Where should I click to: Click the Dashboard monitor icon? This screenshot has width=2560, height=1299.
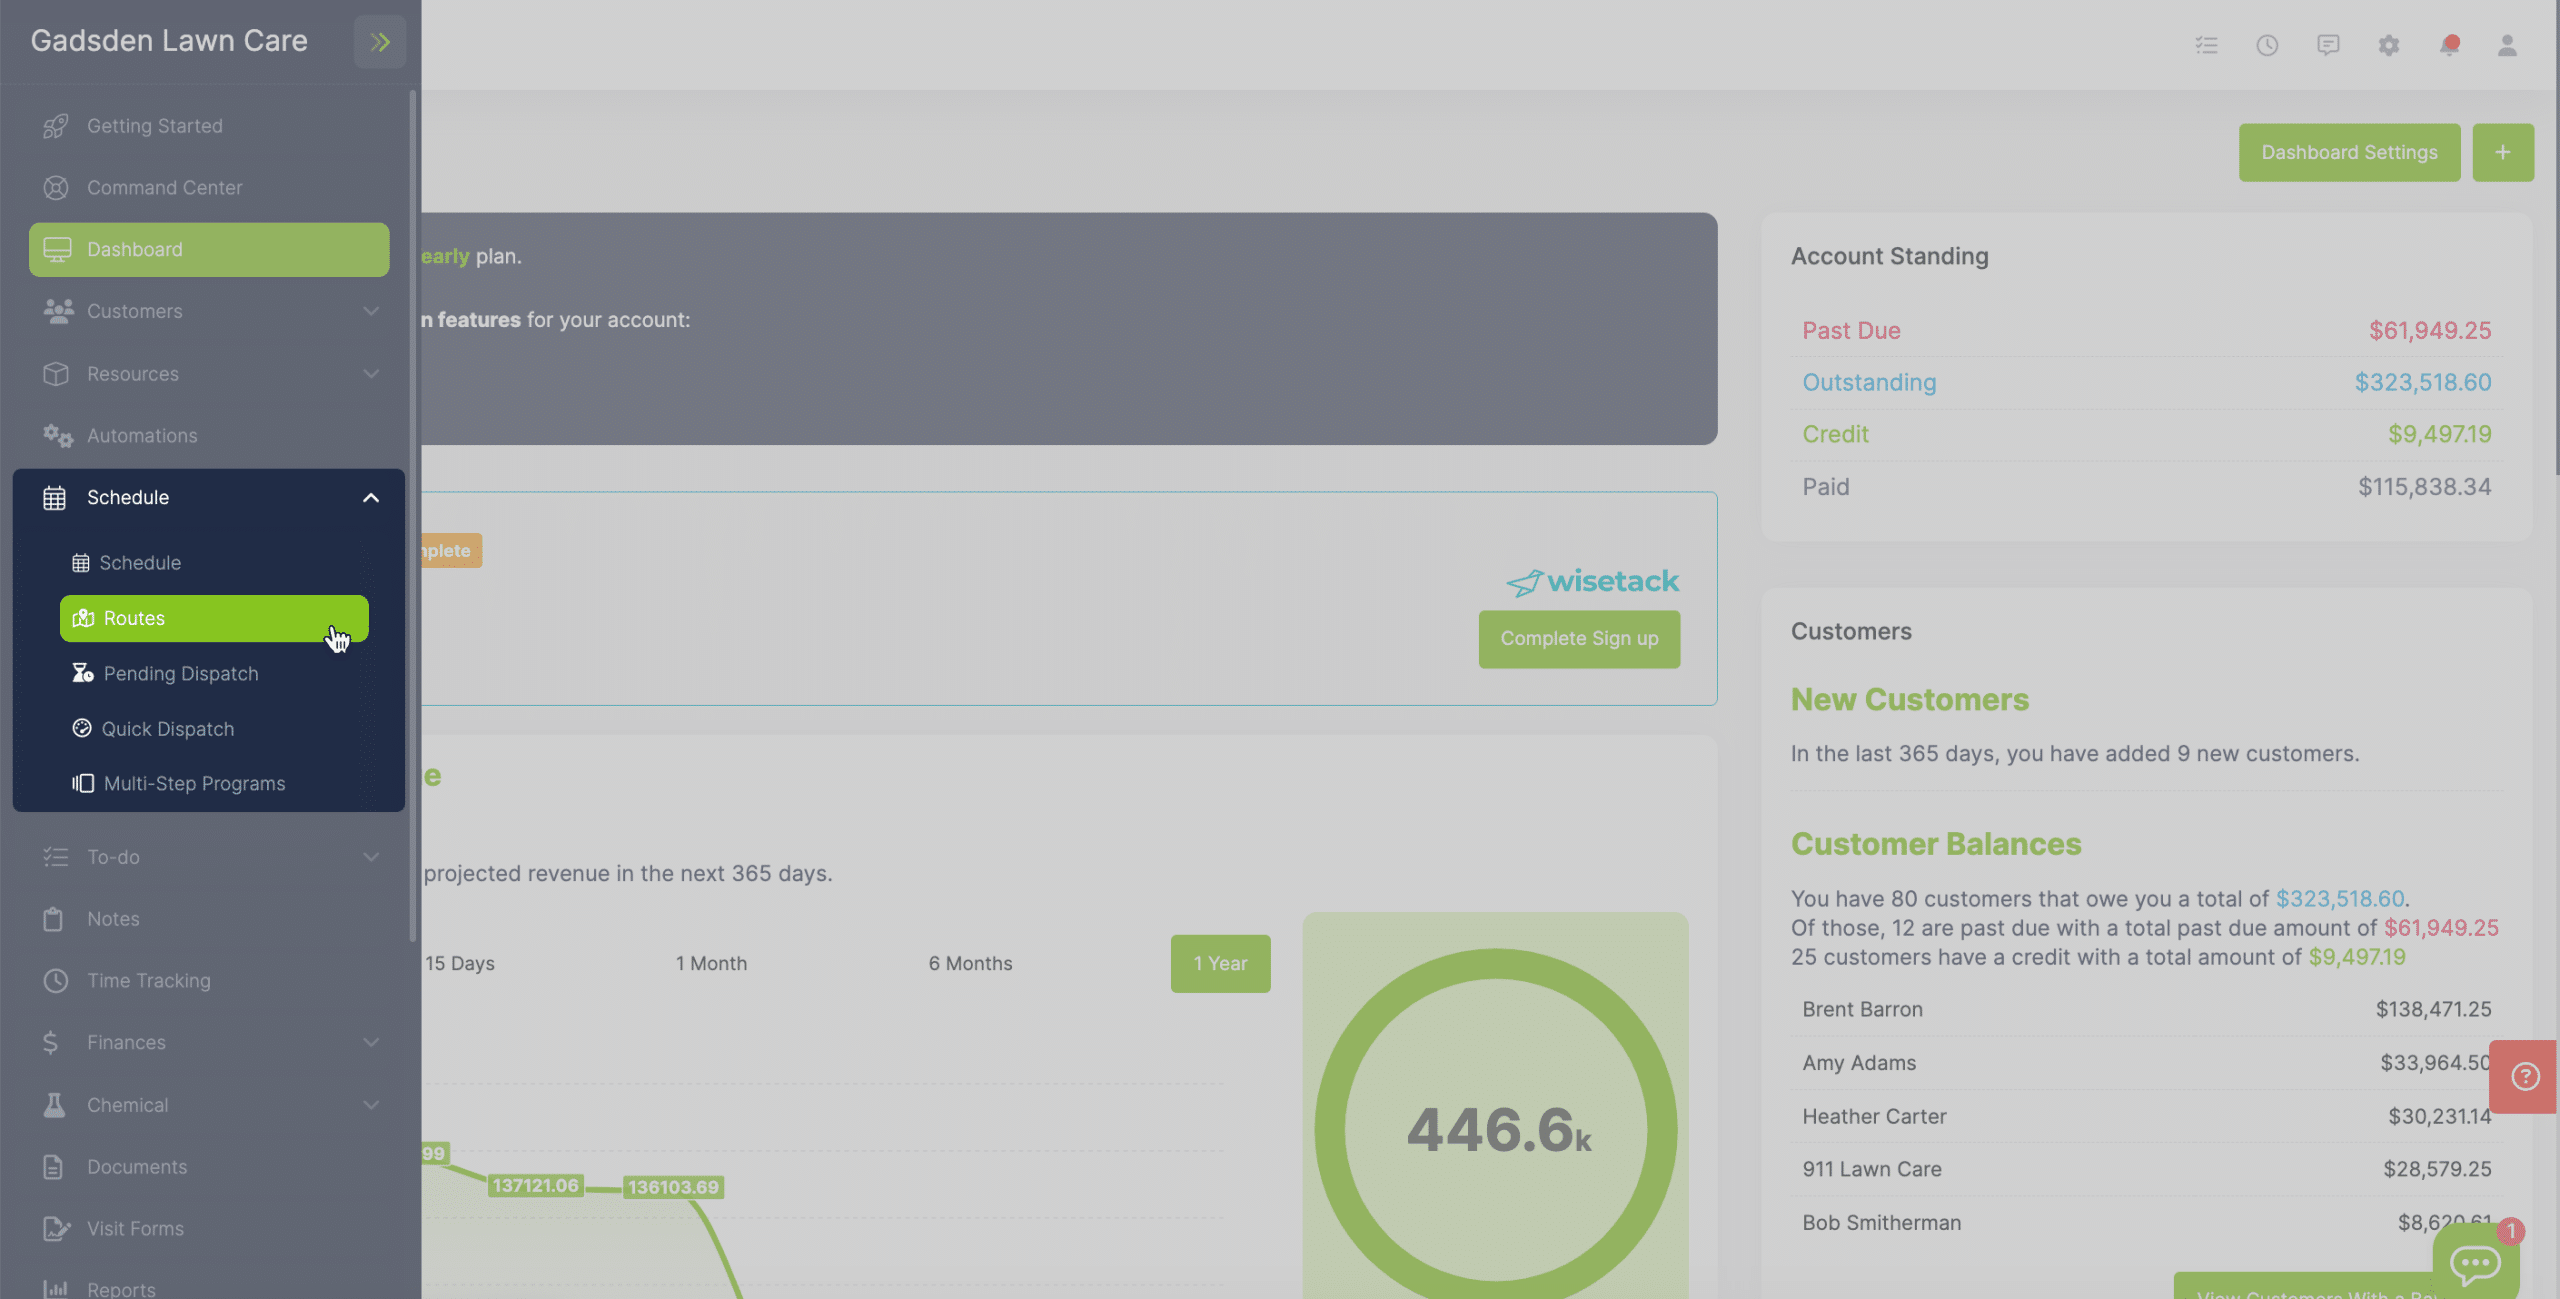[x=57, y=250]
